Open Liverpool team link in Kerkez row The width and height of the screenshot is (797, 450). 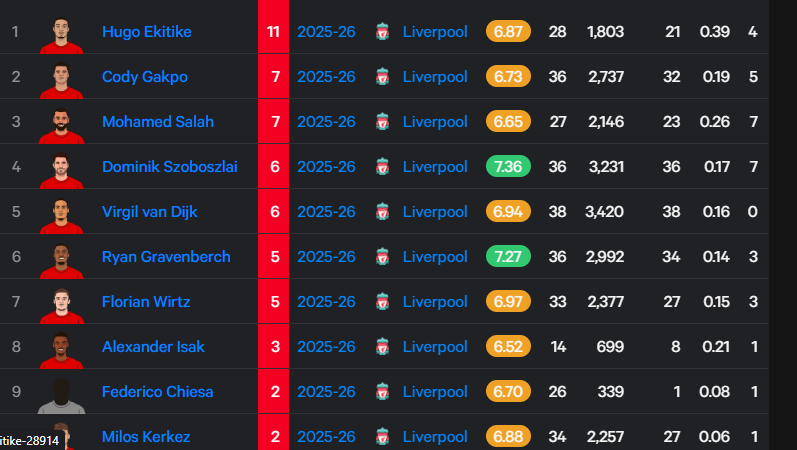(435, 437)
